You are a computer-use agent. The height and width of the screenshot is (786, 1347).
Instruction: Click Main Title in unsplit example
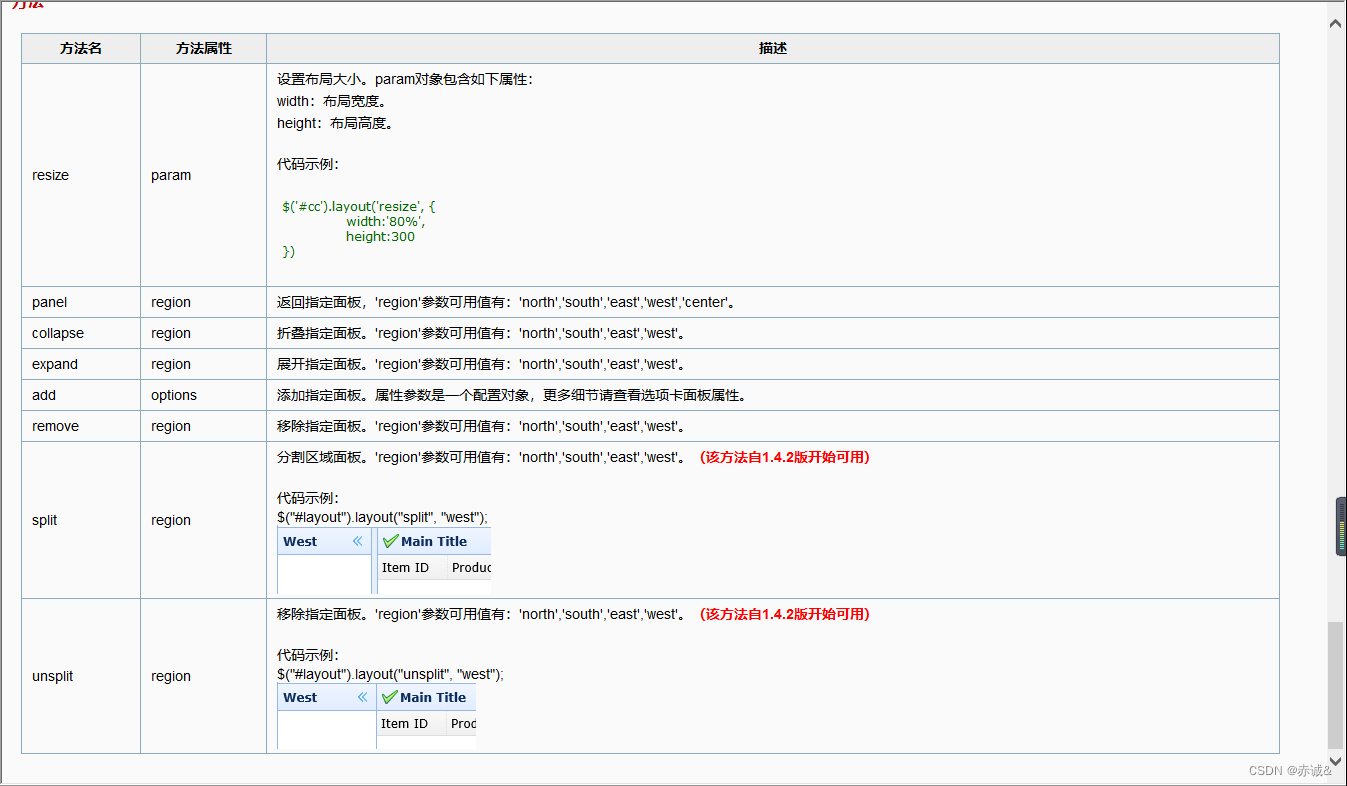pos(433,697)
